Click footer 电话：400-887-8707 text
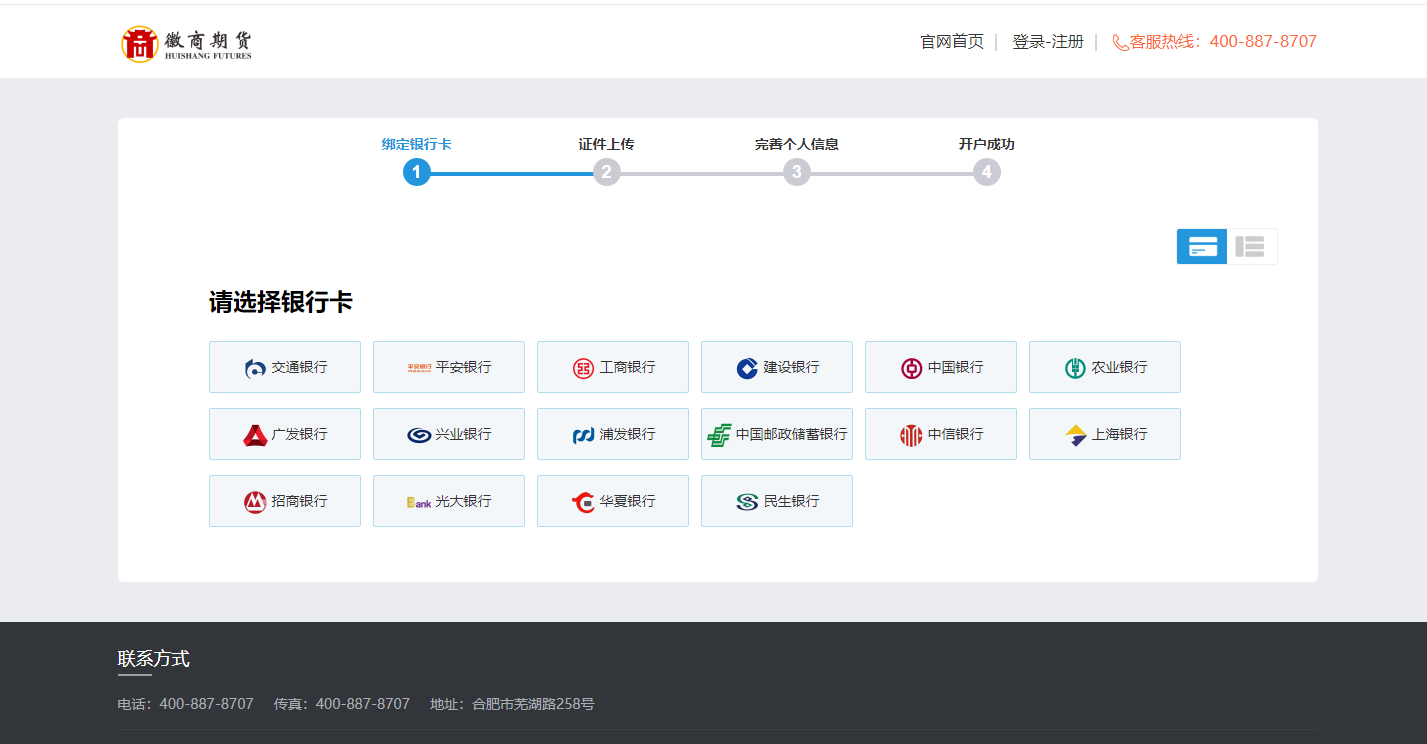The height and width of the screenshot is (744, 1427). coord(185,704)
